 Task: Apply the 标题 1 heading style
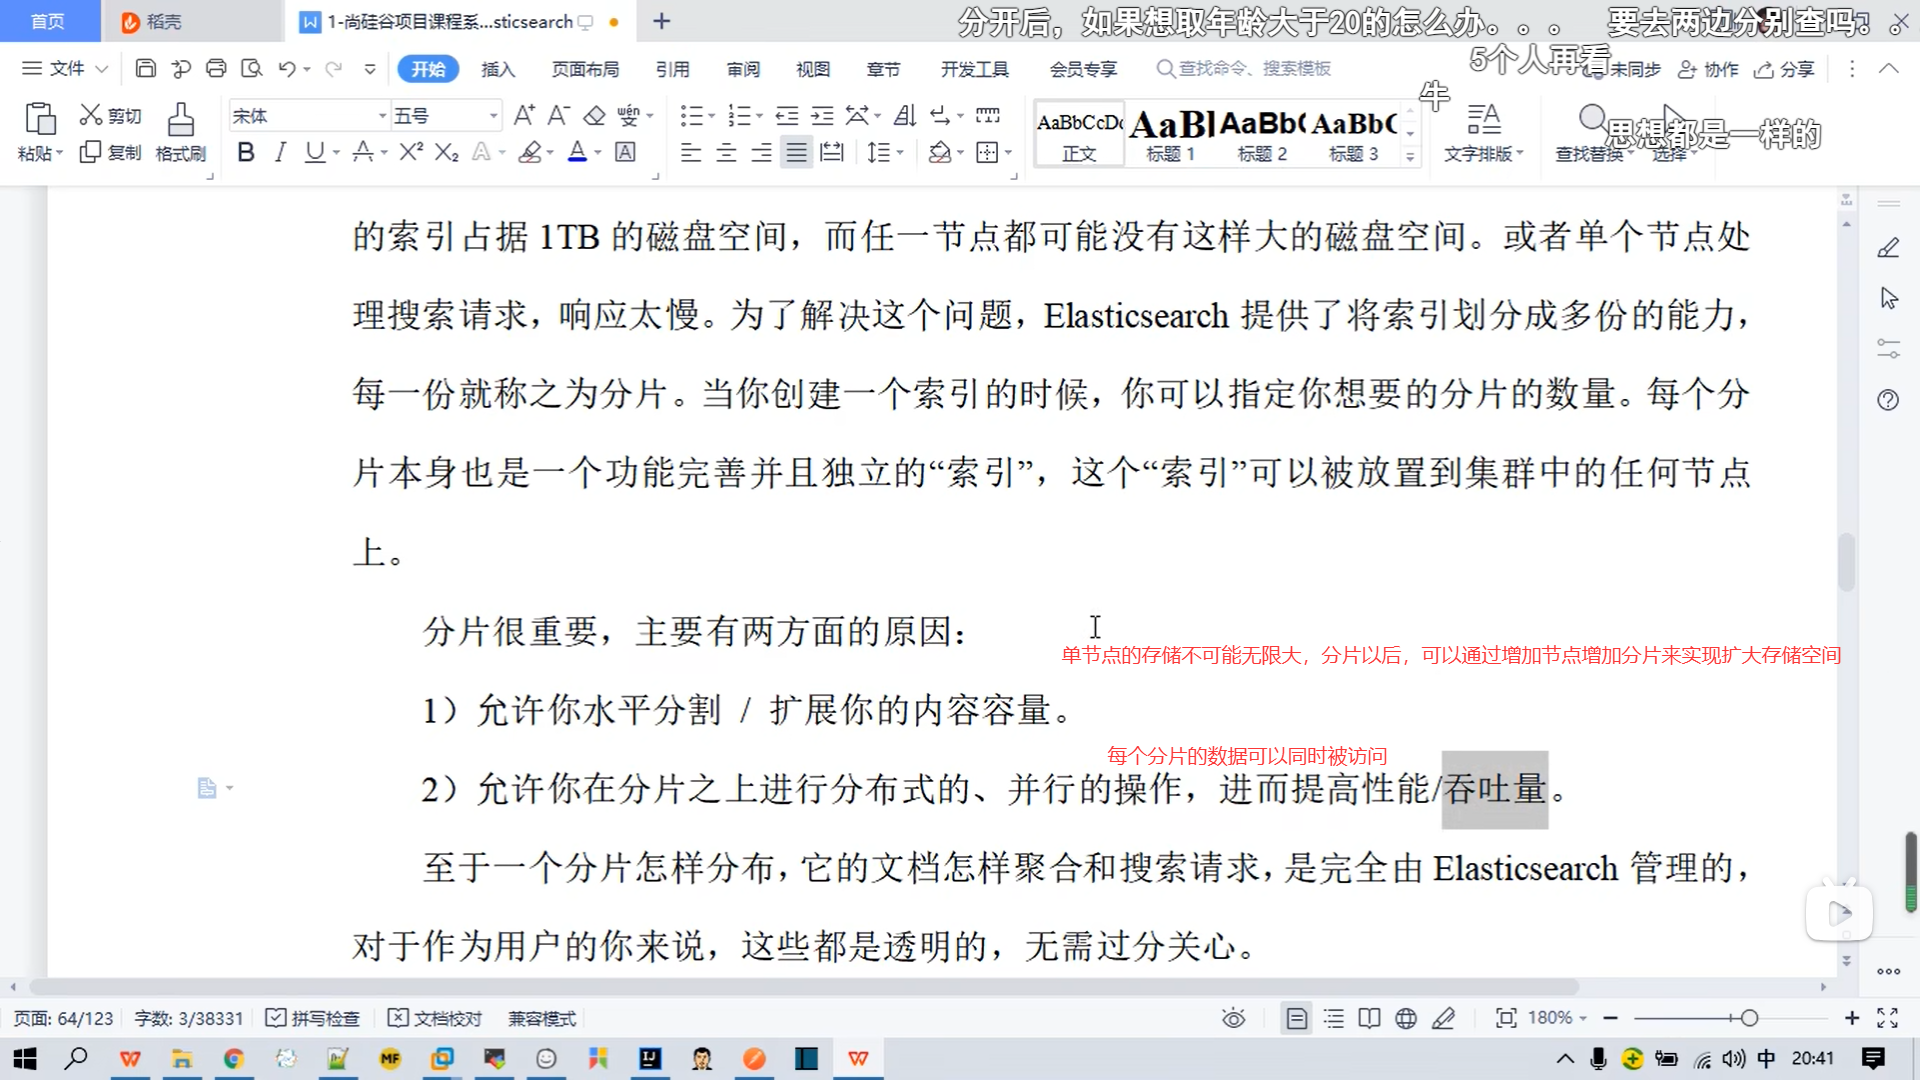(1170, 133)
